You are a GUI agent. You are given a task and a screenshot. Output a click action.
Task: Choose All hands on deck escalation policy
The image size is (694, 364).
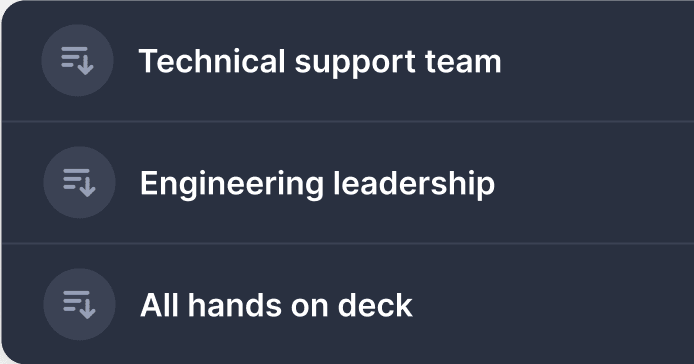coord(348,304)
